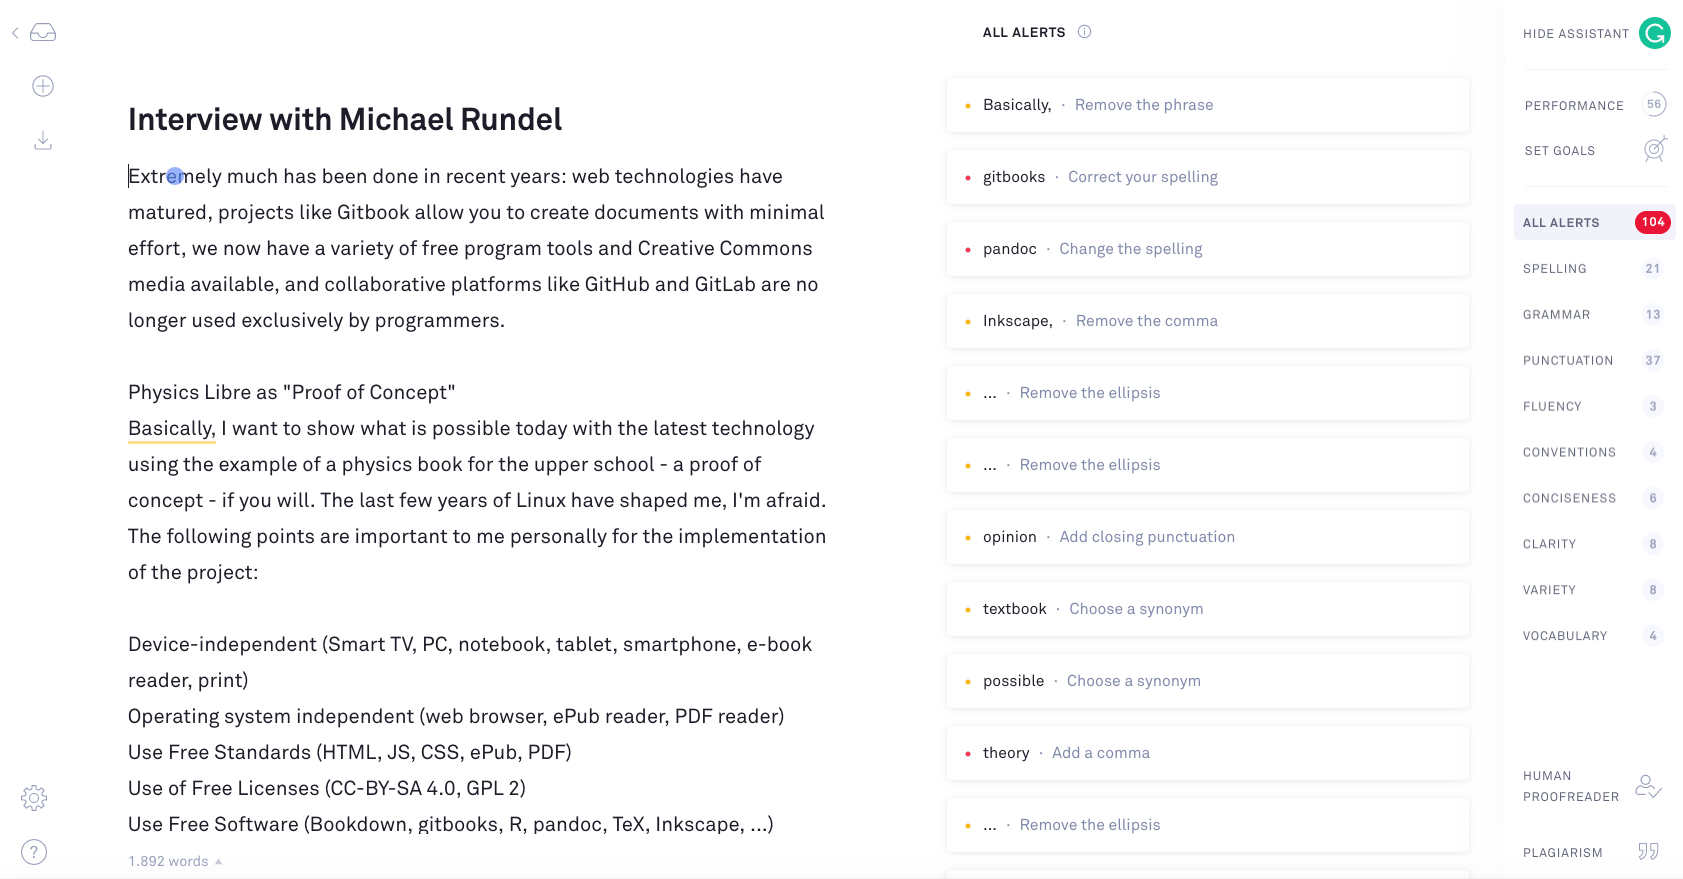Viewport: 1683px width, 879px height.
Task: Click the underlined word 'Basically,' in text
Action: [x=171, y=428]
